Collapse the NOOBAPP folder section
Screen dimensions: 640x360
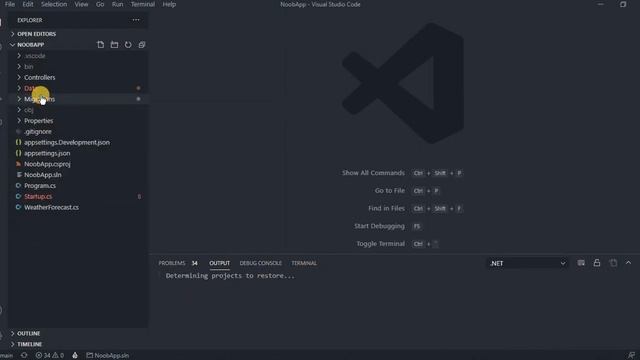30,44
